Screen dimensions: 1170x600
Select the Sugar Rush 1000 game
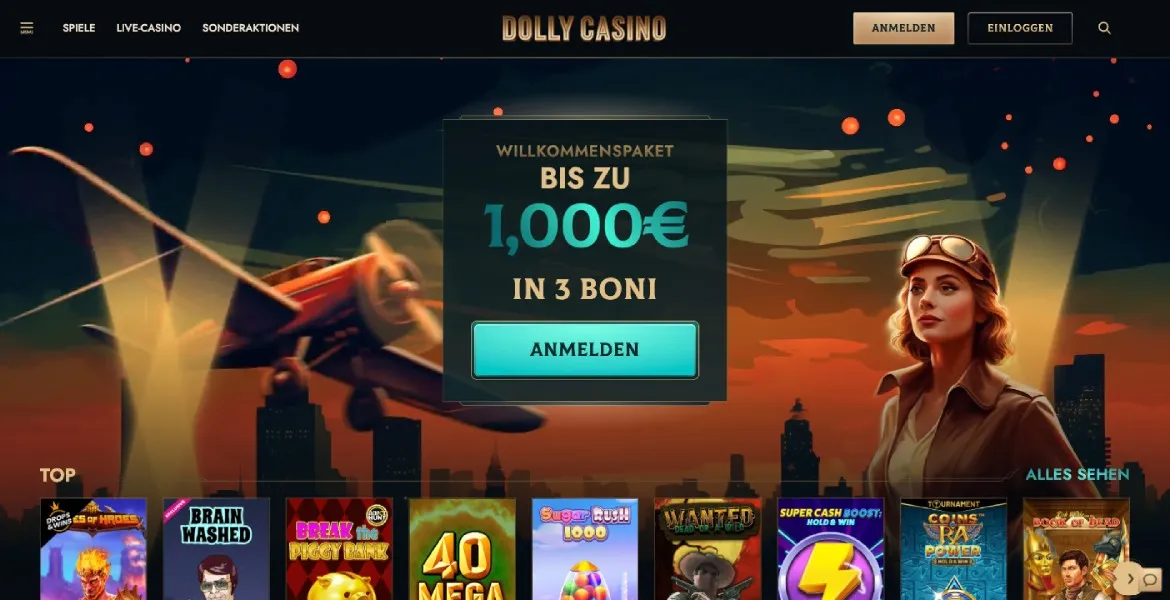click(x=585, y=549)
